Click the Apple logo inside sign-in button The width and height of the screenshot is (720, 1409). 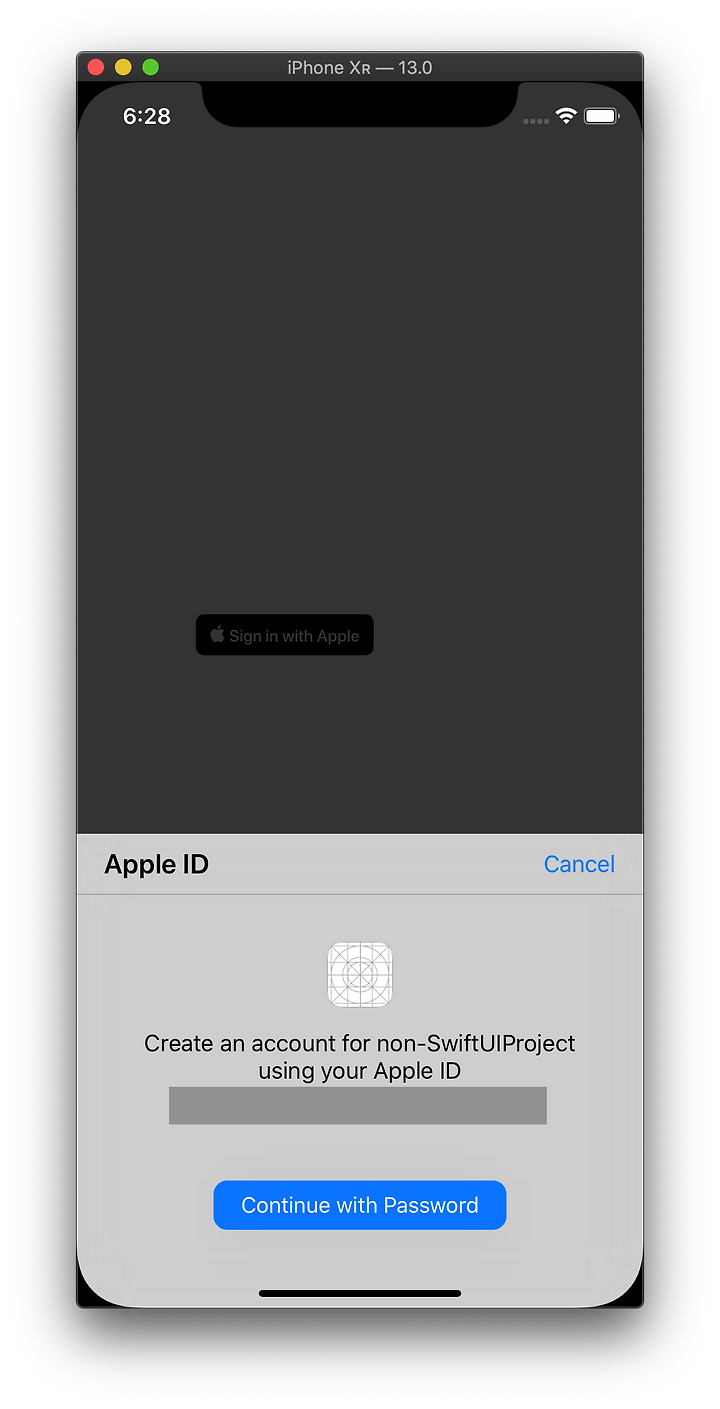click(x=217, y=634)
